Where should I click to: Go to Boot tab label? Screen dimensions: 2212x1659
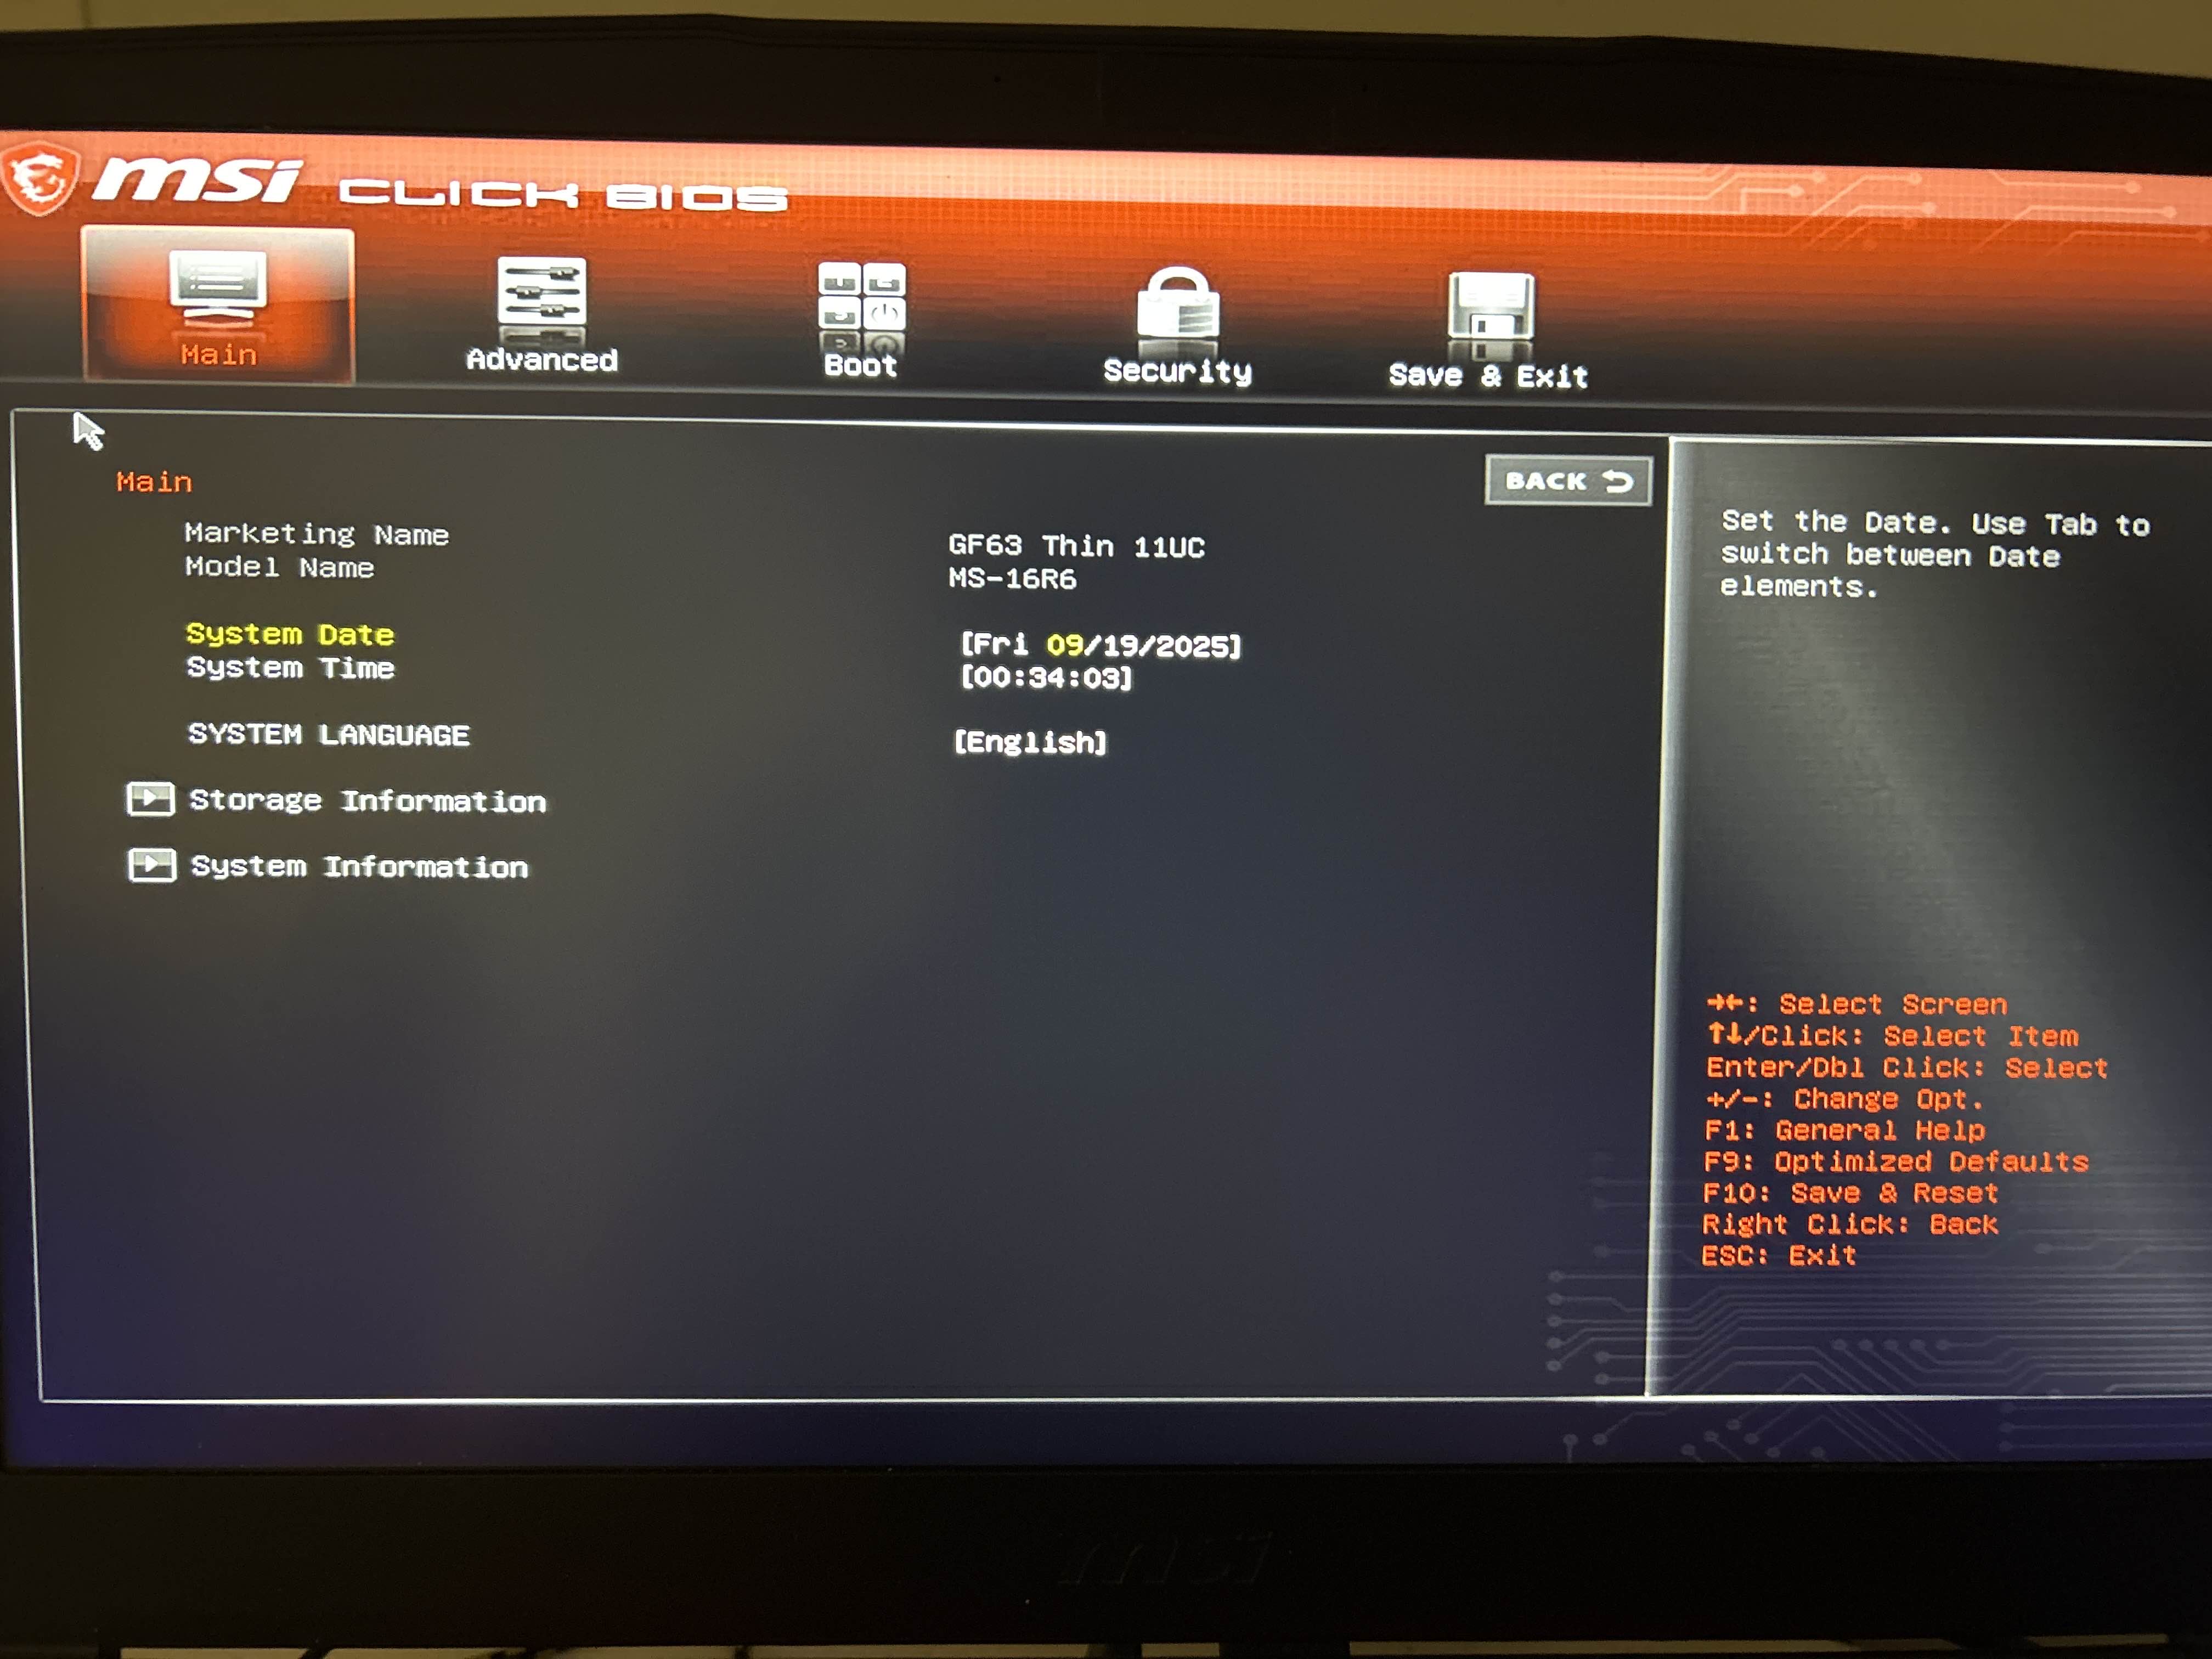[x=860, y=366]
